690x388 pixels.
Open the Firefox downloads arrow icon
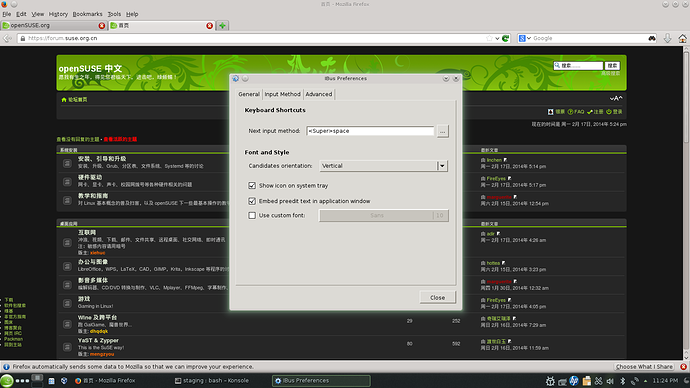pyautogui.click(x=668, y=38)
